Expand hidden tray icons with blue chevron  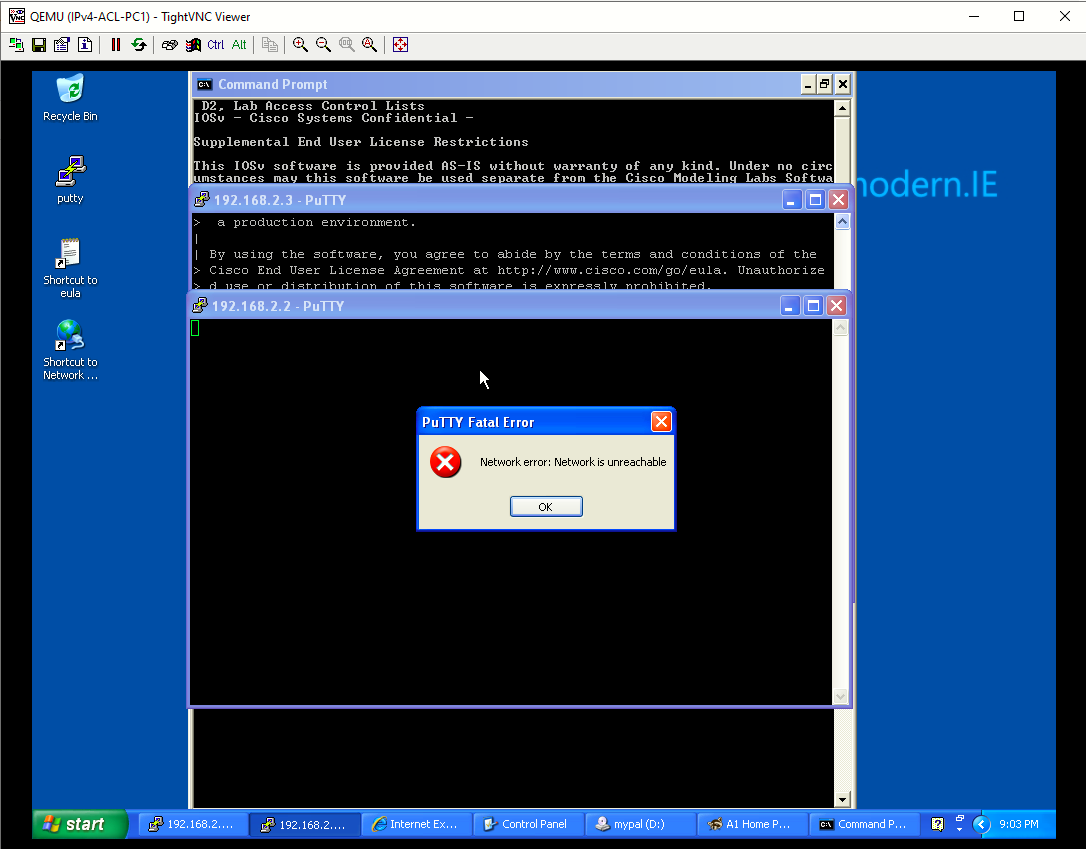tap(981, 824)
